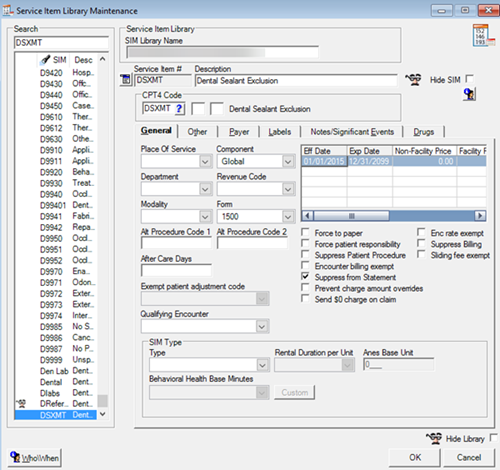Click the disguise icon next to Hide Library

(x=434, y=438)
